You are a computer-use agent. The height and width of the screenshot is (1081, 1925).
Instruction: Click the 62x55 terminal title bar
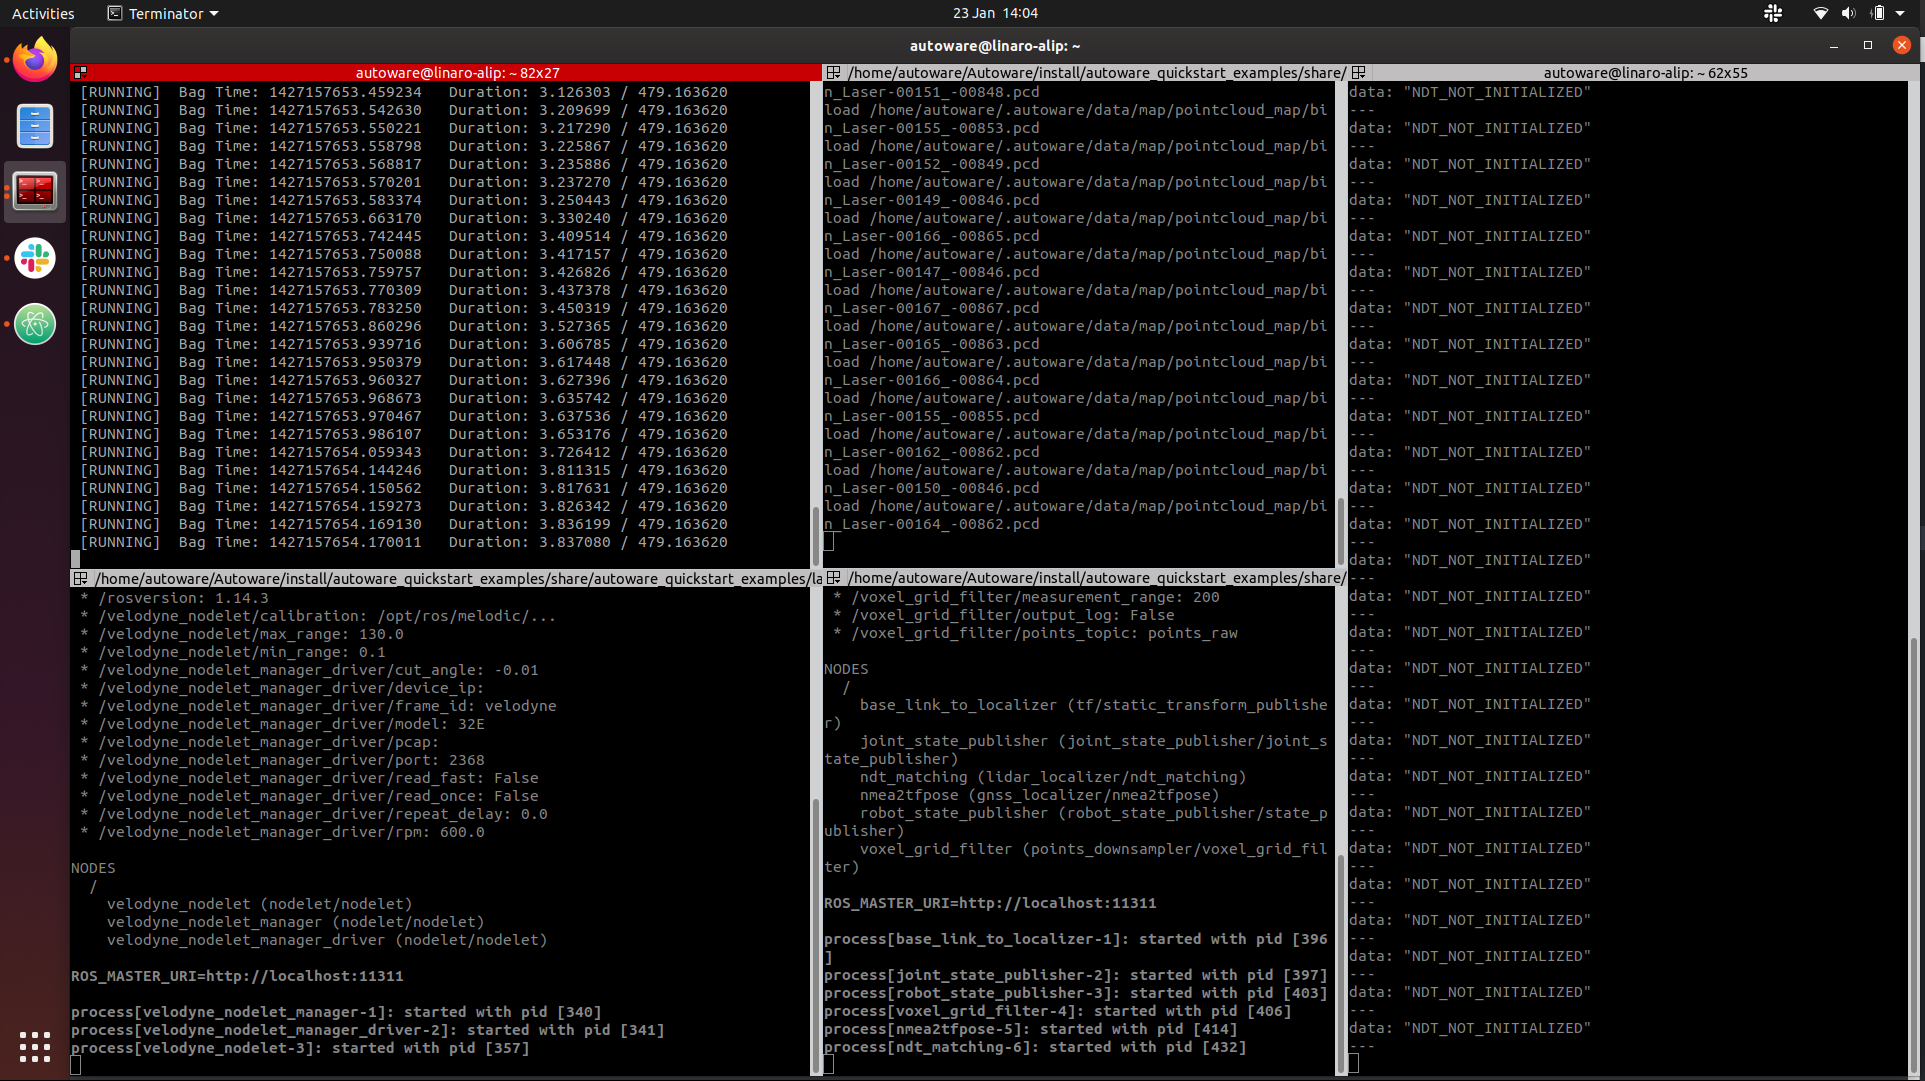tap(1645, 73)
